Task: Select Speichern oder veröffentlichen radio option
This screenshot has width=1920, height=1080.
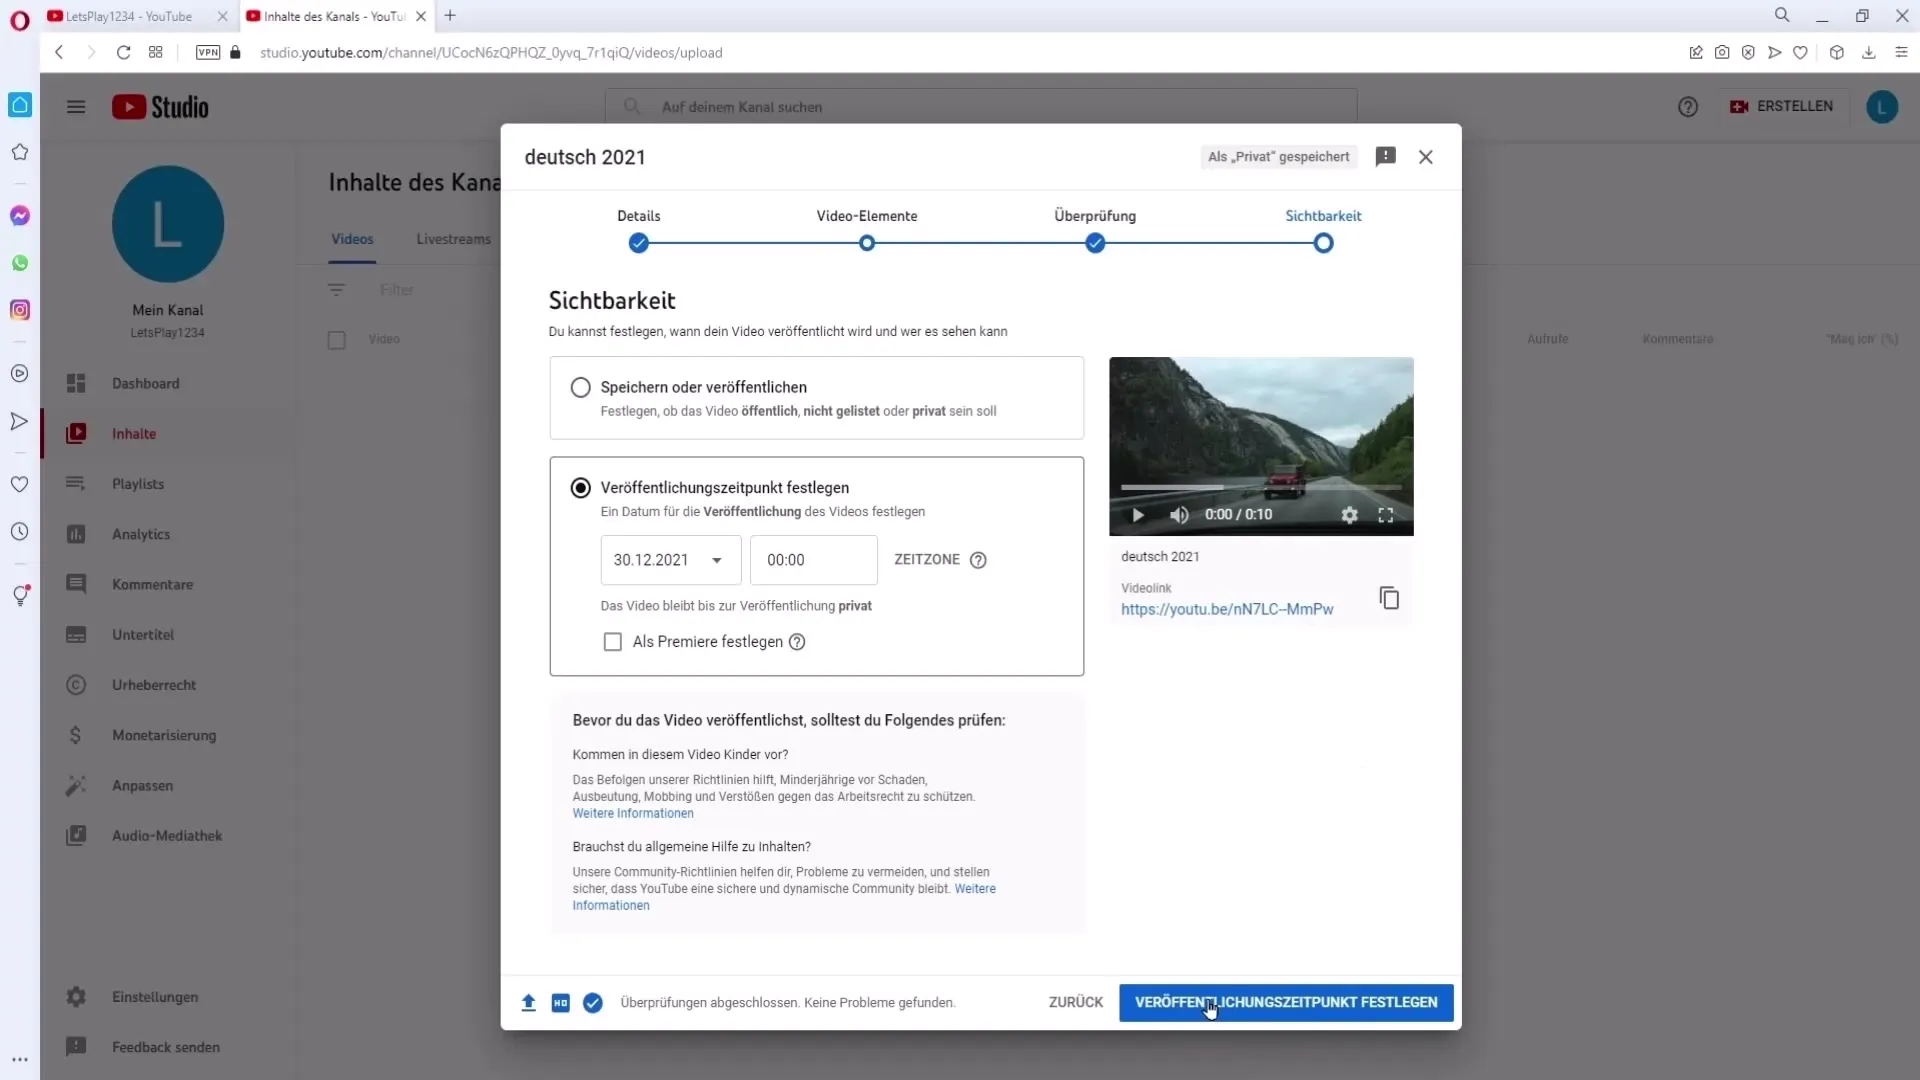Action: coord(580,387)
